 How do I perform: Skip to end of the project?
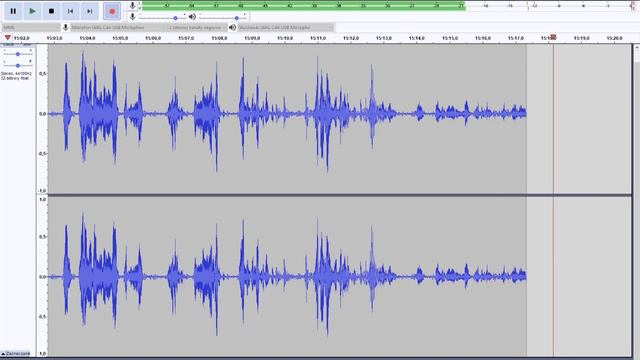[90, 11]
